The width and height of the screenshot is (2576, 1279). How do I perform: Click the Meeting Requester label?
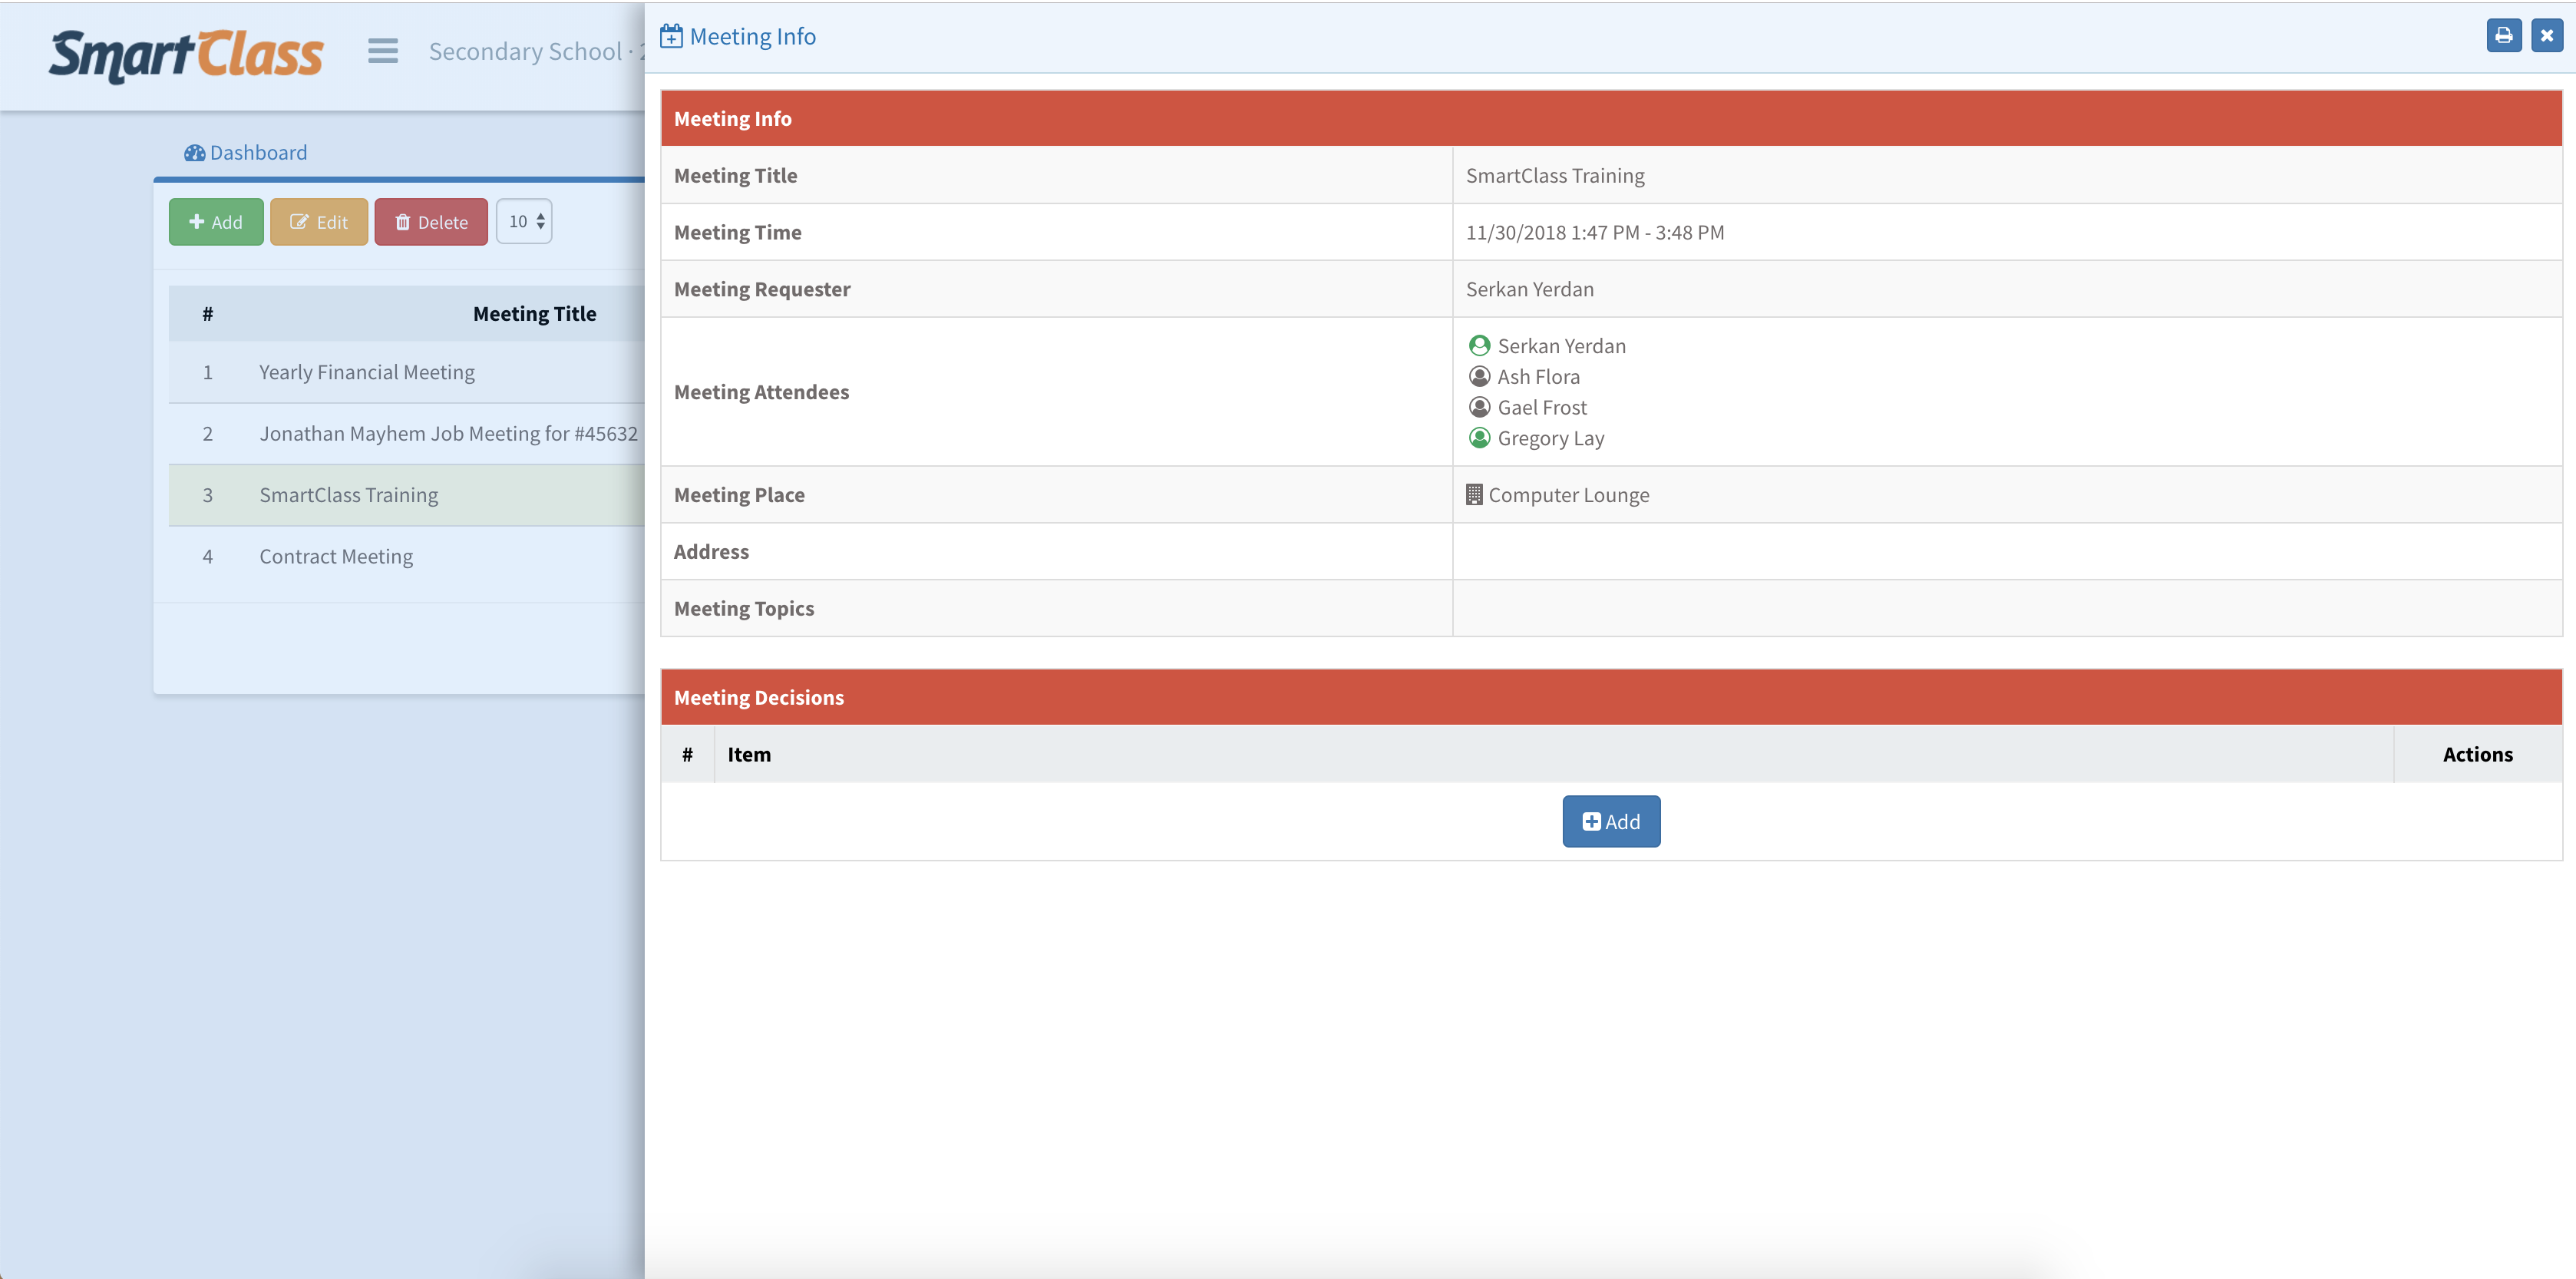[x=762, y=290]
